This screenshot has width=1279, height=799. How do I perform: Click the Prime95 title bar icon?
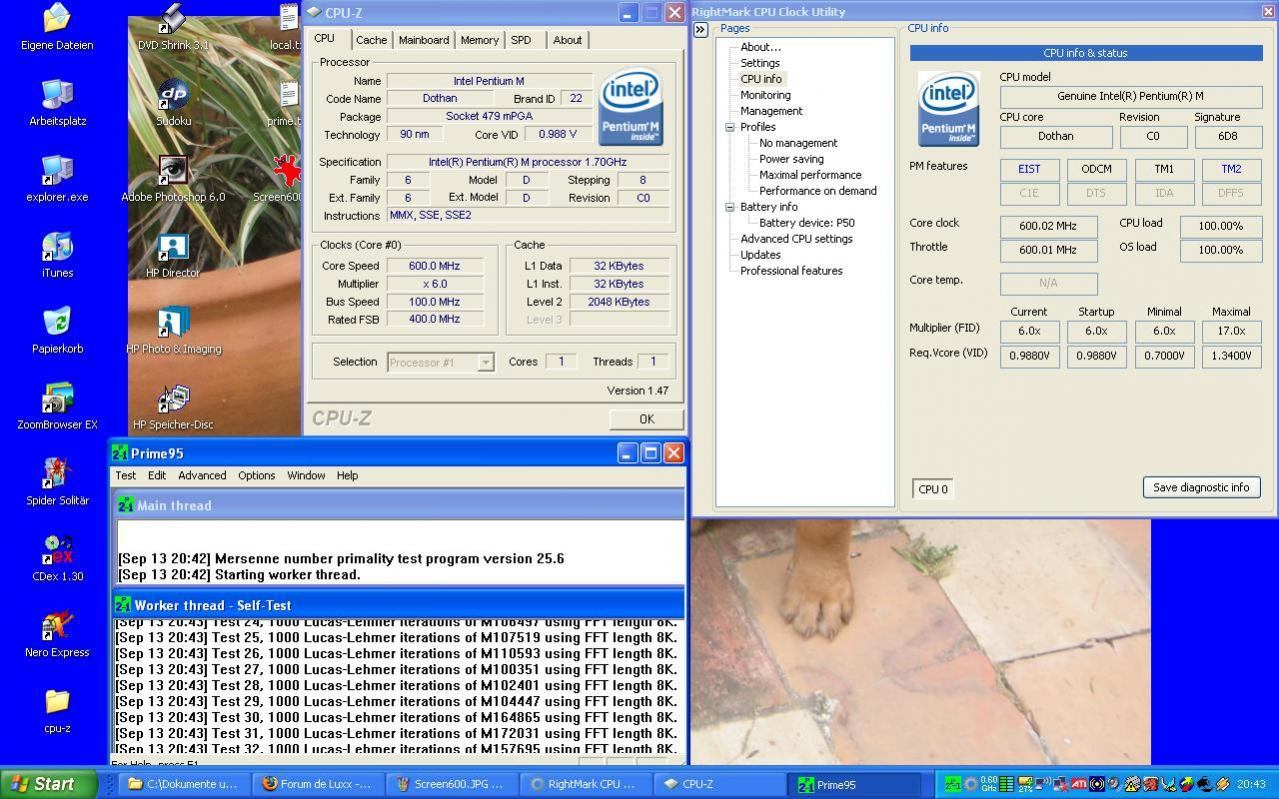tap(120, 453)
